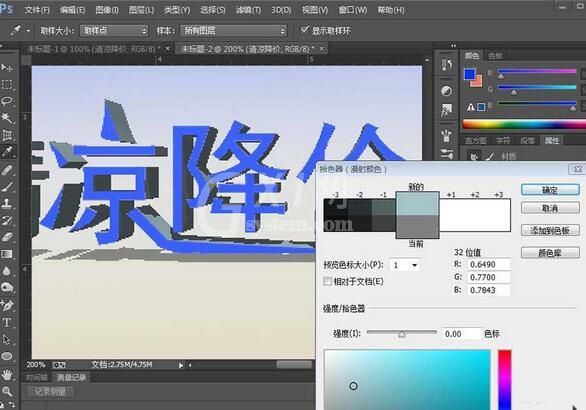The width and height of the screenshot is (586, 410).
Task: Select the Crop tool
Action: tap(7, 135)
